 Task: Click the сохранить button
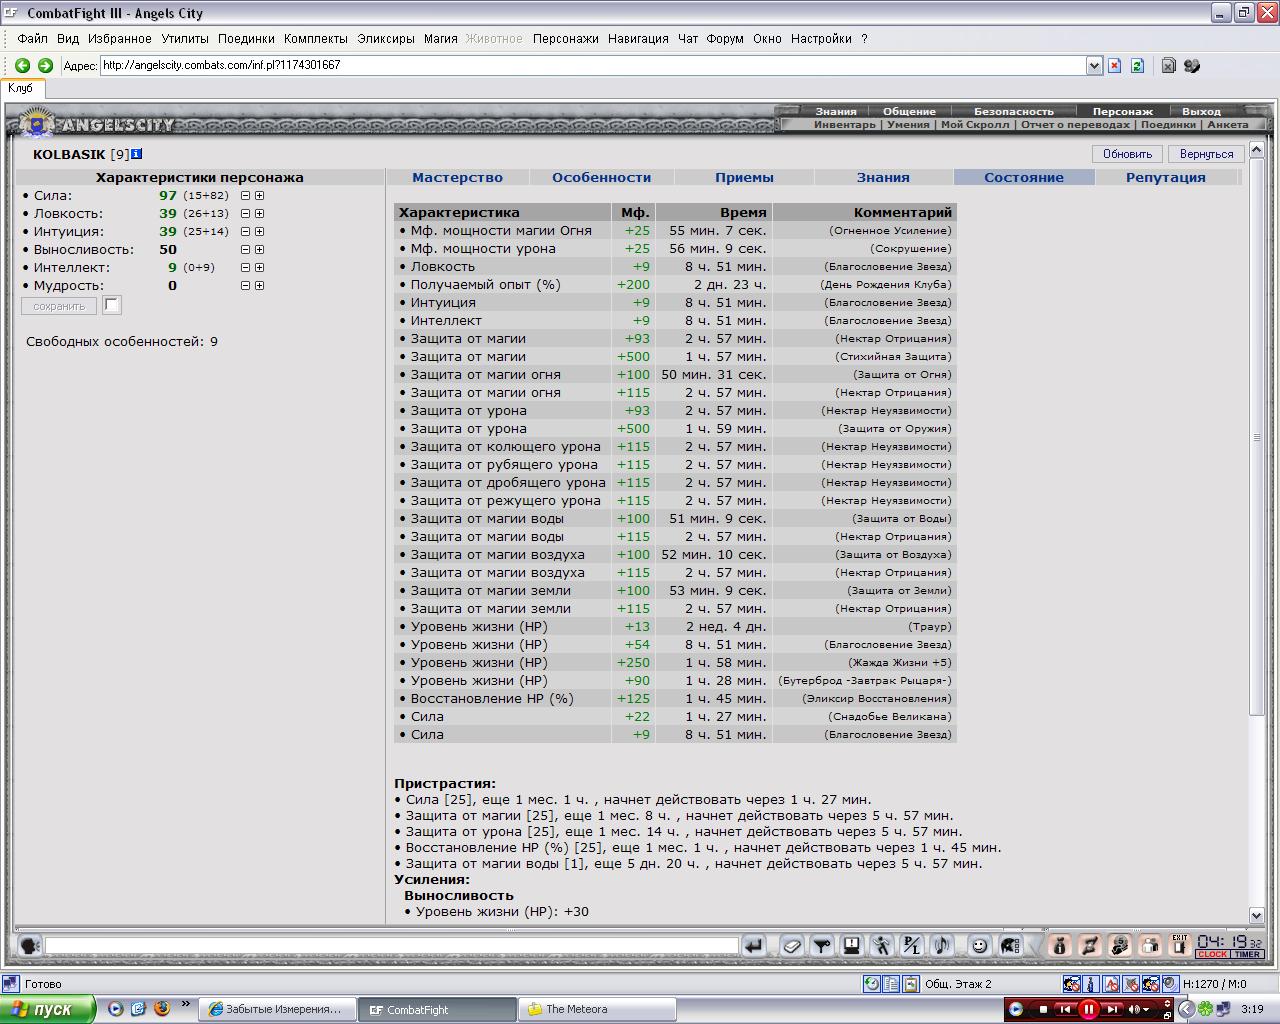pos(59,306)
